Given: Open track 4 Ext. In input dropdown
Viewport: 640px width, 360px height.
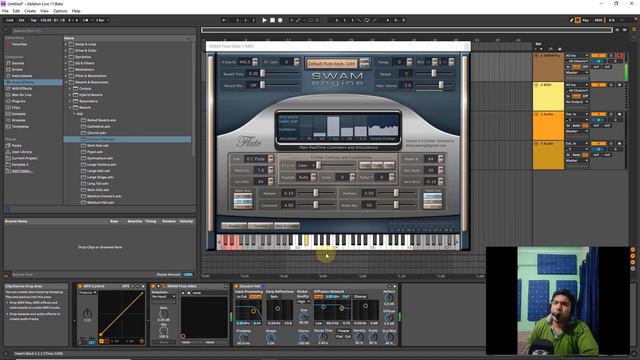Looking at the screenshot, I should click(x=577, y=144).
